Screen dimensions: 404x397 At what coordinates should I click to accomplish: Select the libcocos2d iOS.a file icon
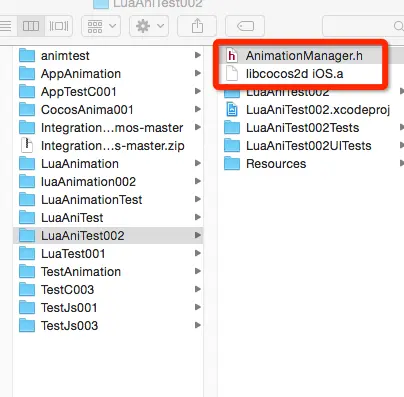coord(232,73)
